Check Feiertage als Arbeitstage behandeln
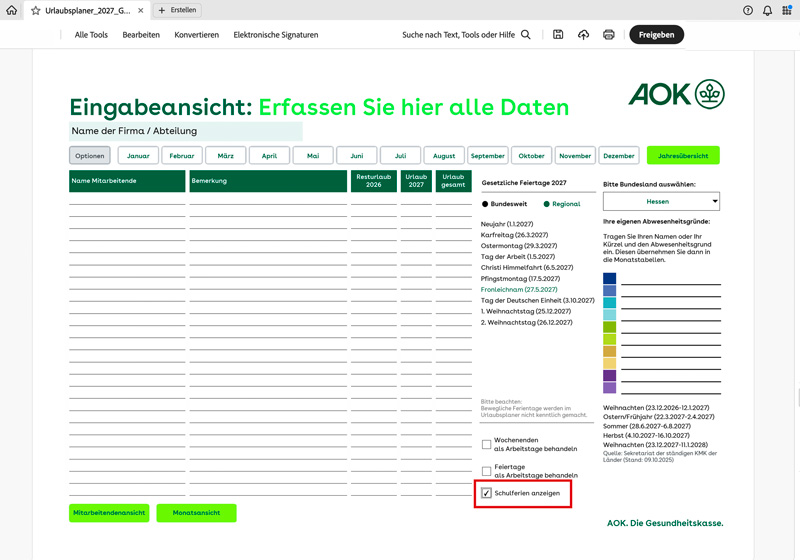 [x=487, y=470]
